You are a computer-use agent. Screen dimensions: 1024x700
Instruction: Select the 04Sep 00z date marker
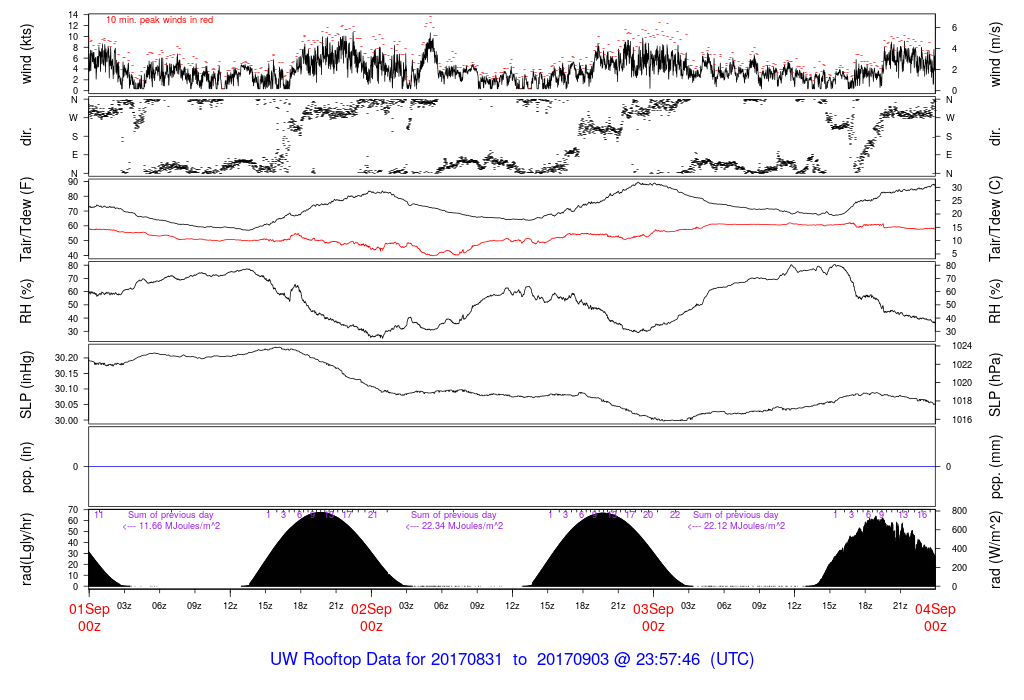(935, 617)
